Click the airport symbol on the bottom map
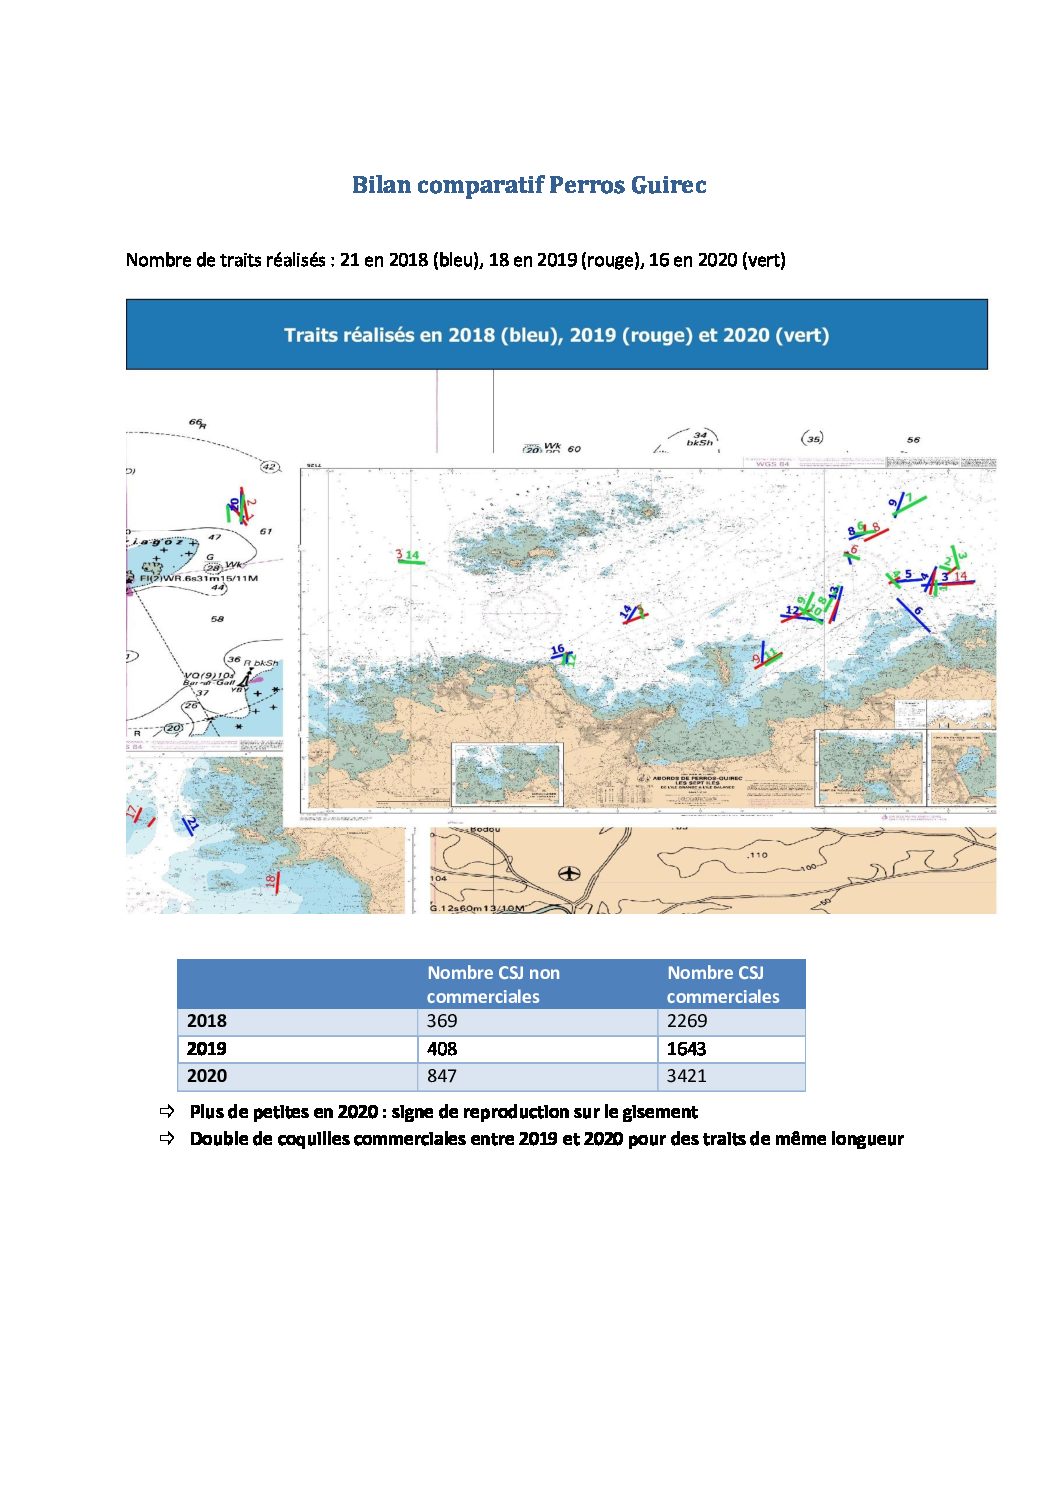The image size is (1058, 1497). click(569, 874)
